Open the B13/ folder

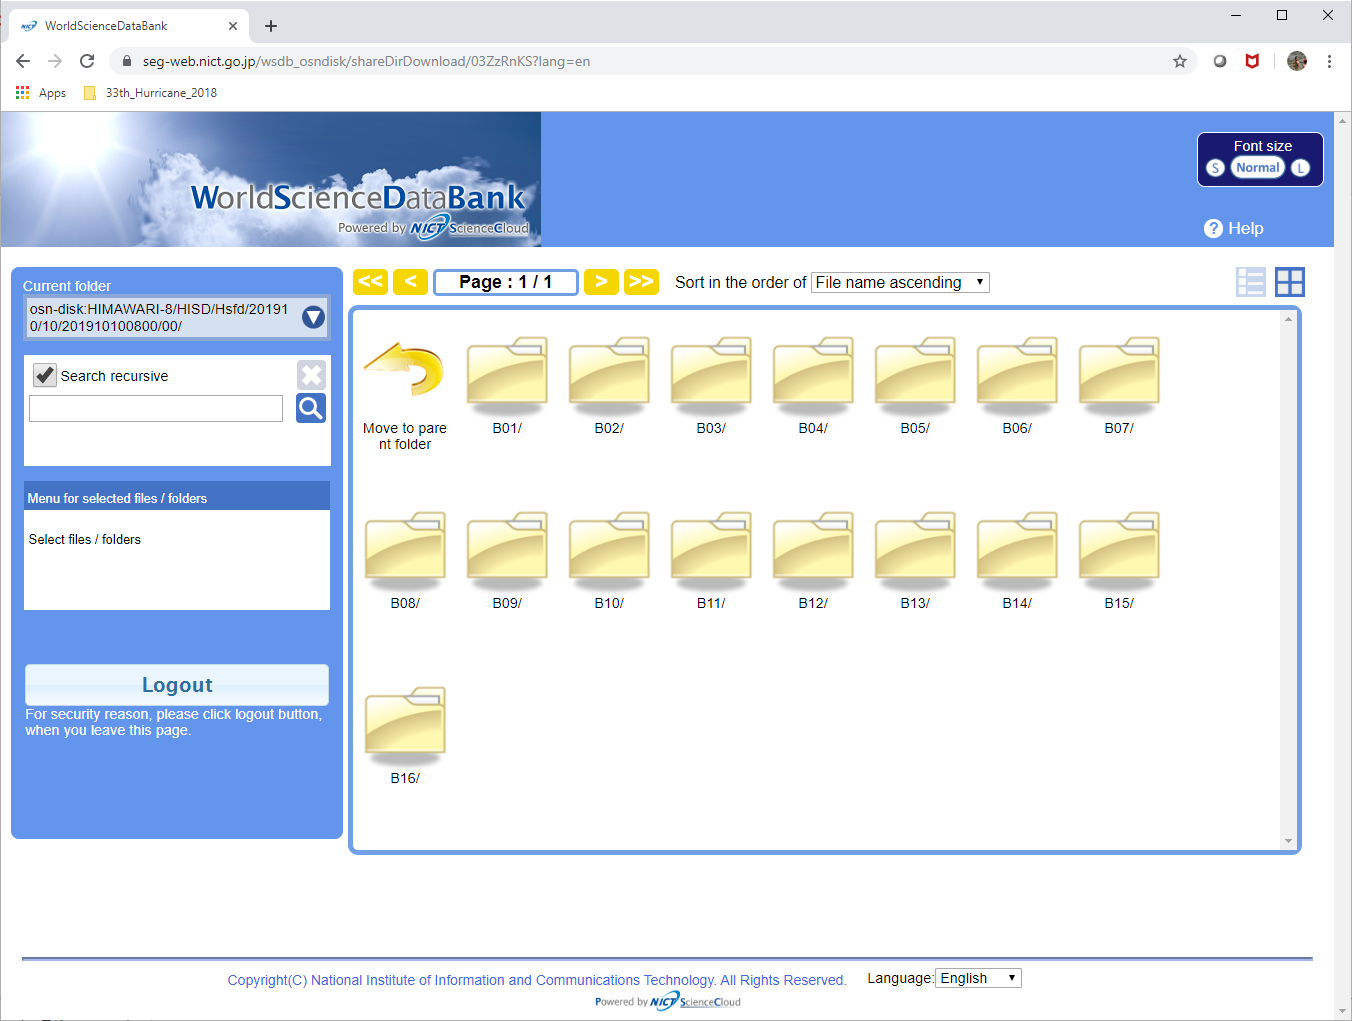pyautogui.click(x=915, y=552)
